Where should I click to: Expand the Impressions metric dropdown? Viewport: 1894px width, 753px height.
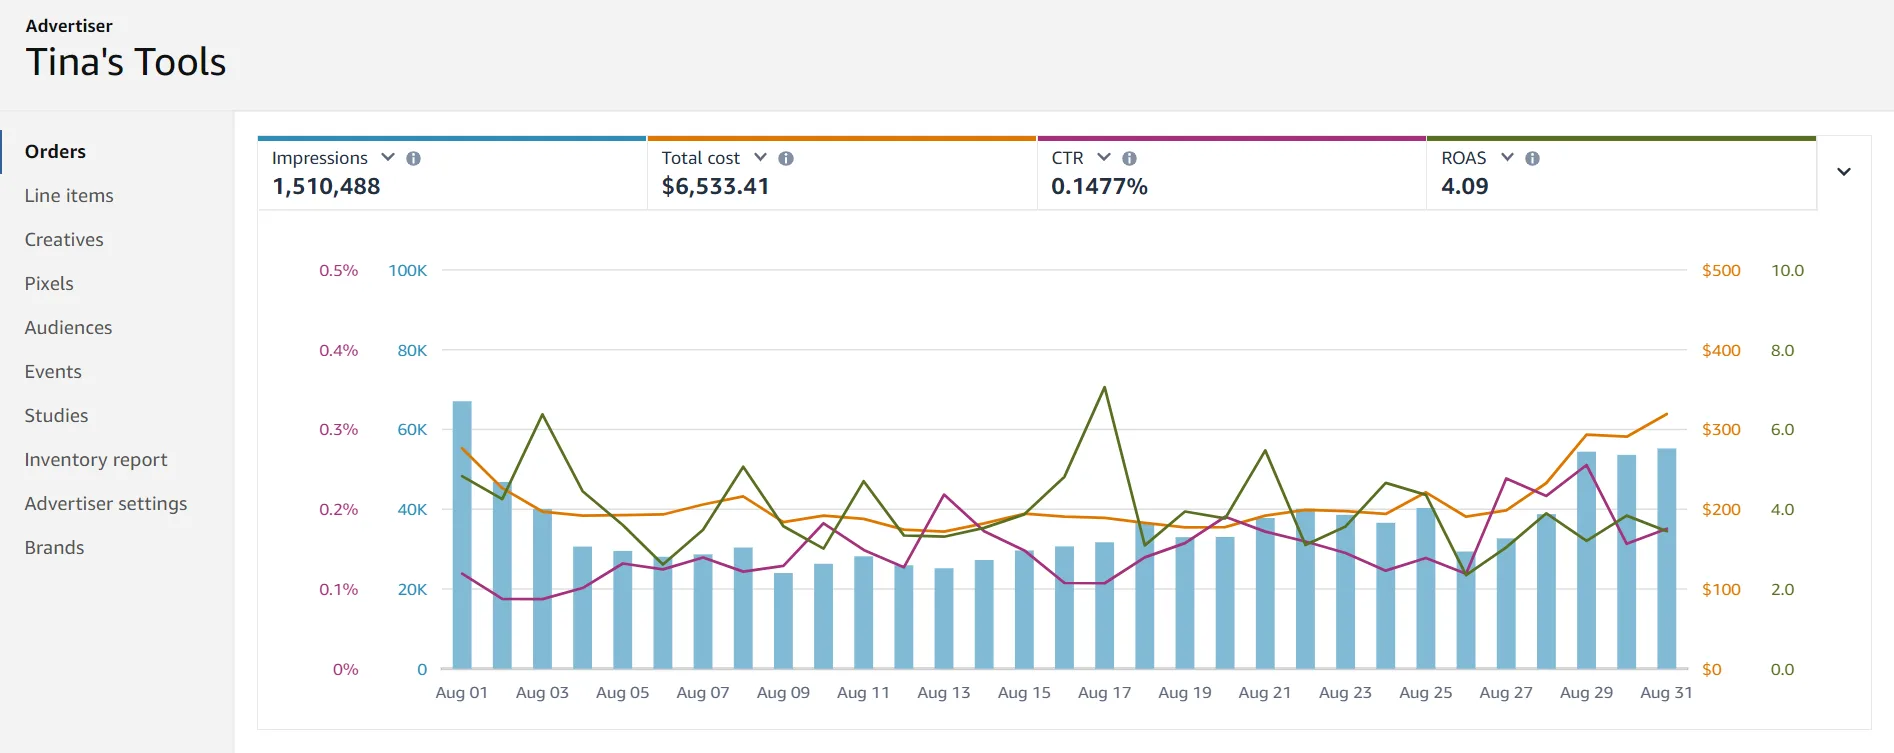click(388, 157)
